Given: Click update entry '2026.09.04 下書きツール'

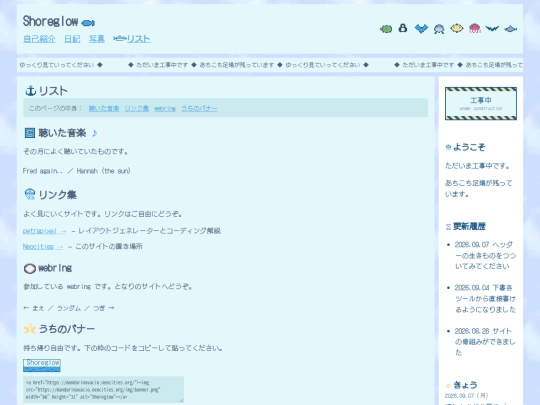Looking at the screenshot, I should click(x=485, y=299).
